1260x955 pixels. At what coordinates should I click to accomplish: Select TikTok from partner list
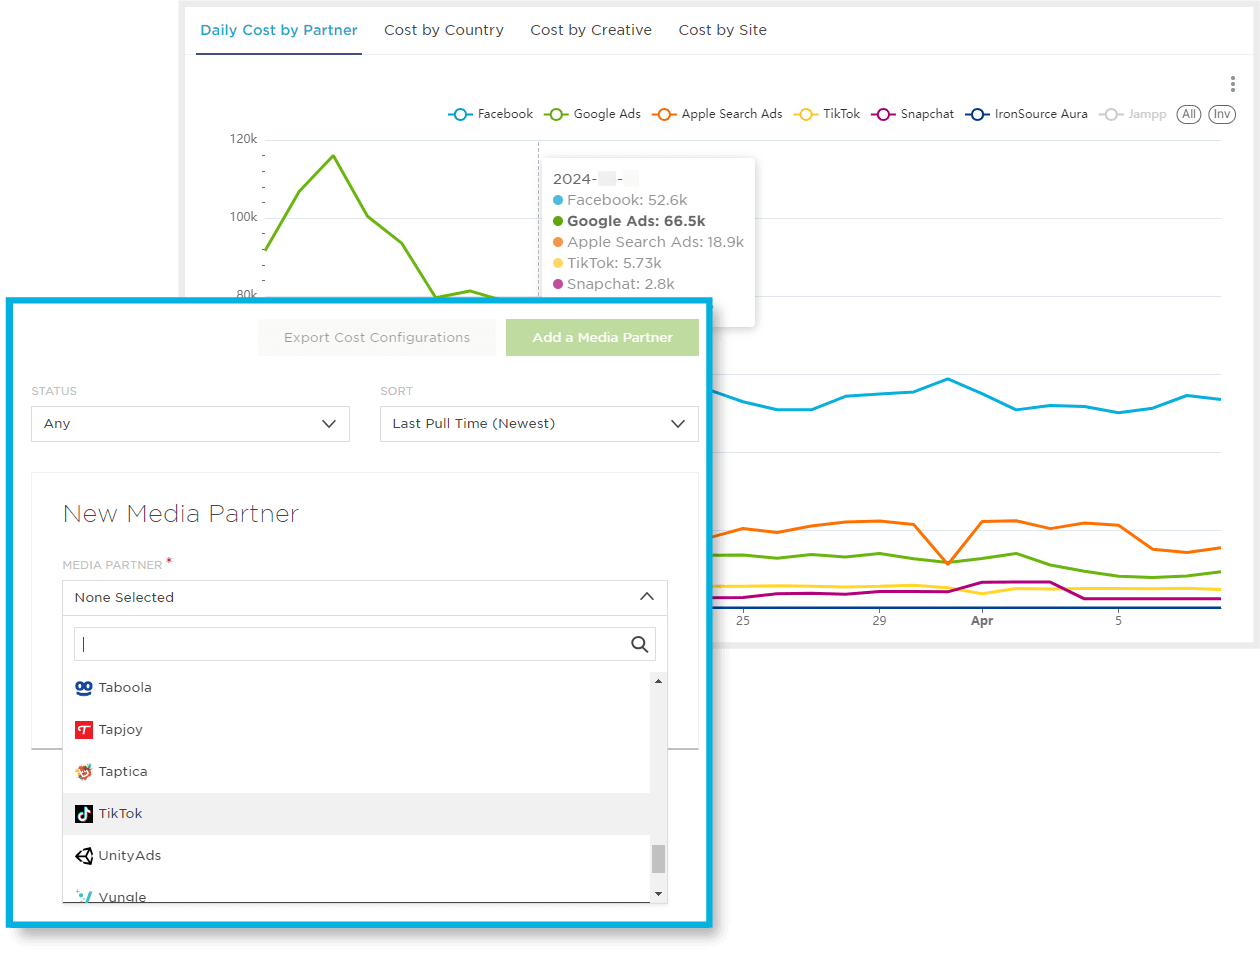coord(356,814)
